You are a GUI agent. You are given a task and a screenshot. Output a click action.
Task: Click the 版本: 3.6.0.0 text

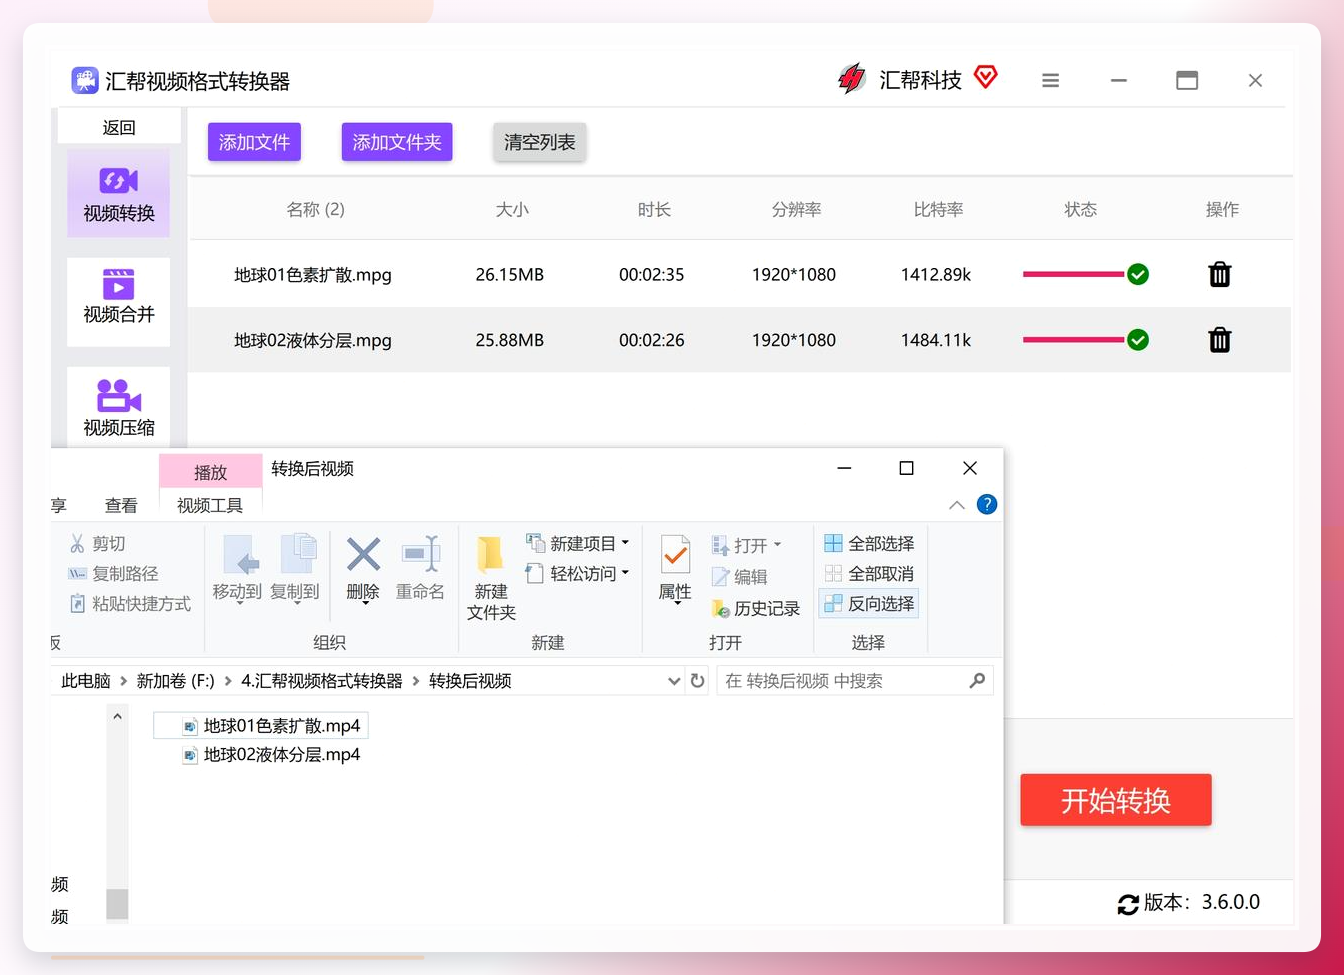1202,902
